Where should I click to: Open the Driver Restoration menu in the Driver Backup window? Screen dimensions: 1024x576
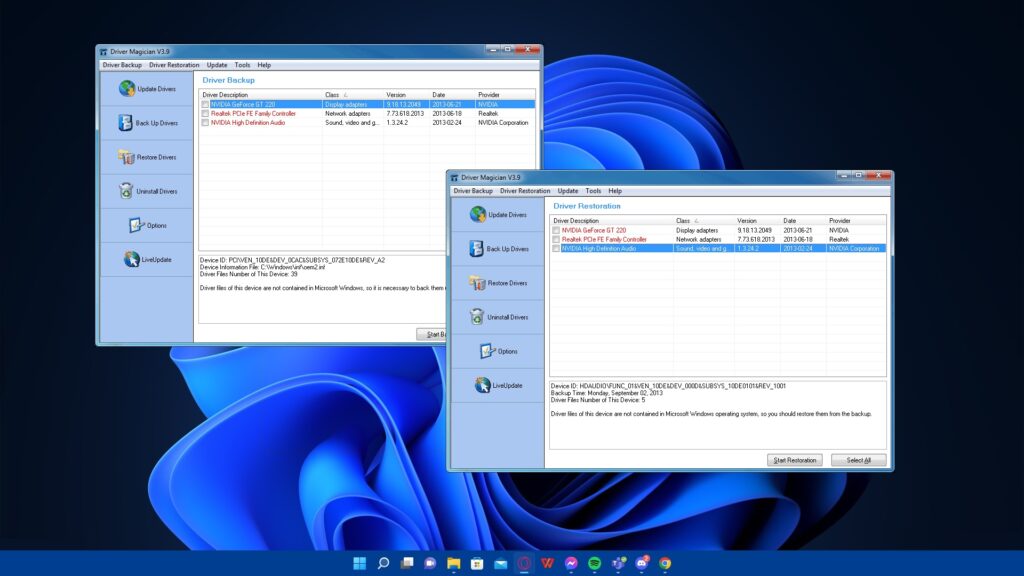pyautogui.click(x=174, y=65)
